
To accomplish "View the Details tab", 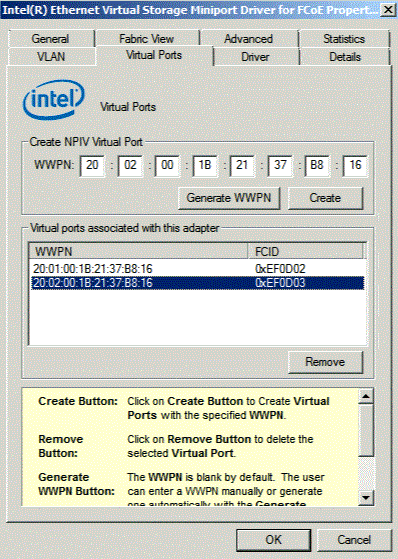I will 345,57.
